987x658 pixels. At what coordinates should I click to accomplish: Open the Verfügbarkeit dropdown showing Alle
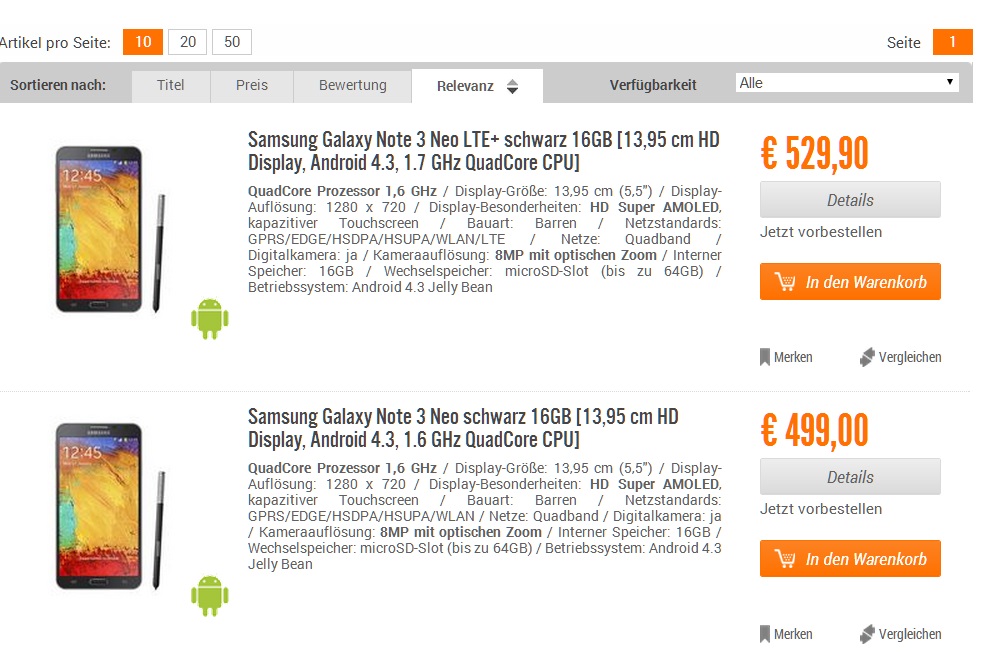(847, 83)
